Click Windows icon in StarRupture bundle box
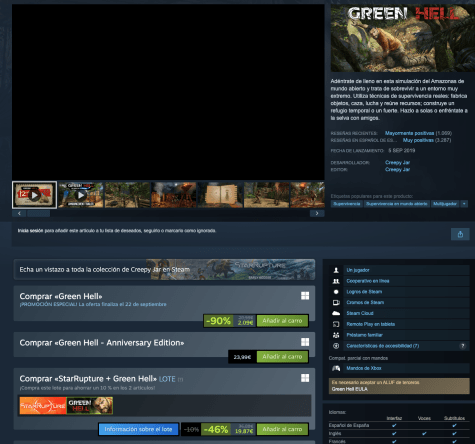The width and height of the screenshot is (475, 444). click(305, 378)
